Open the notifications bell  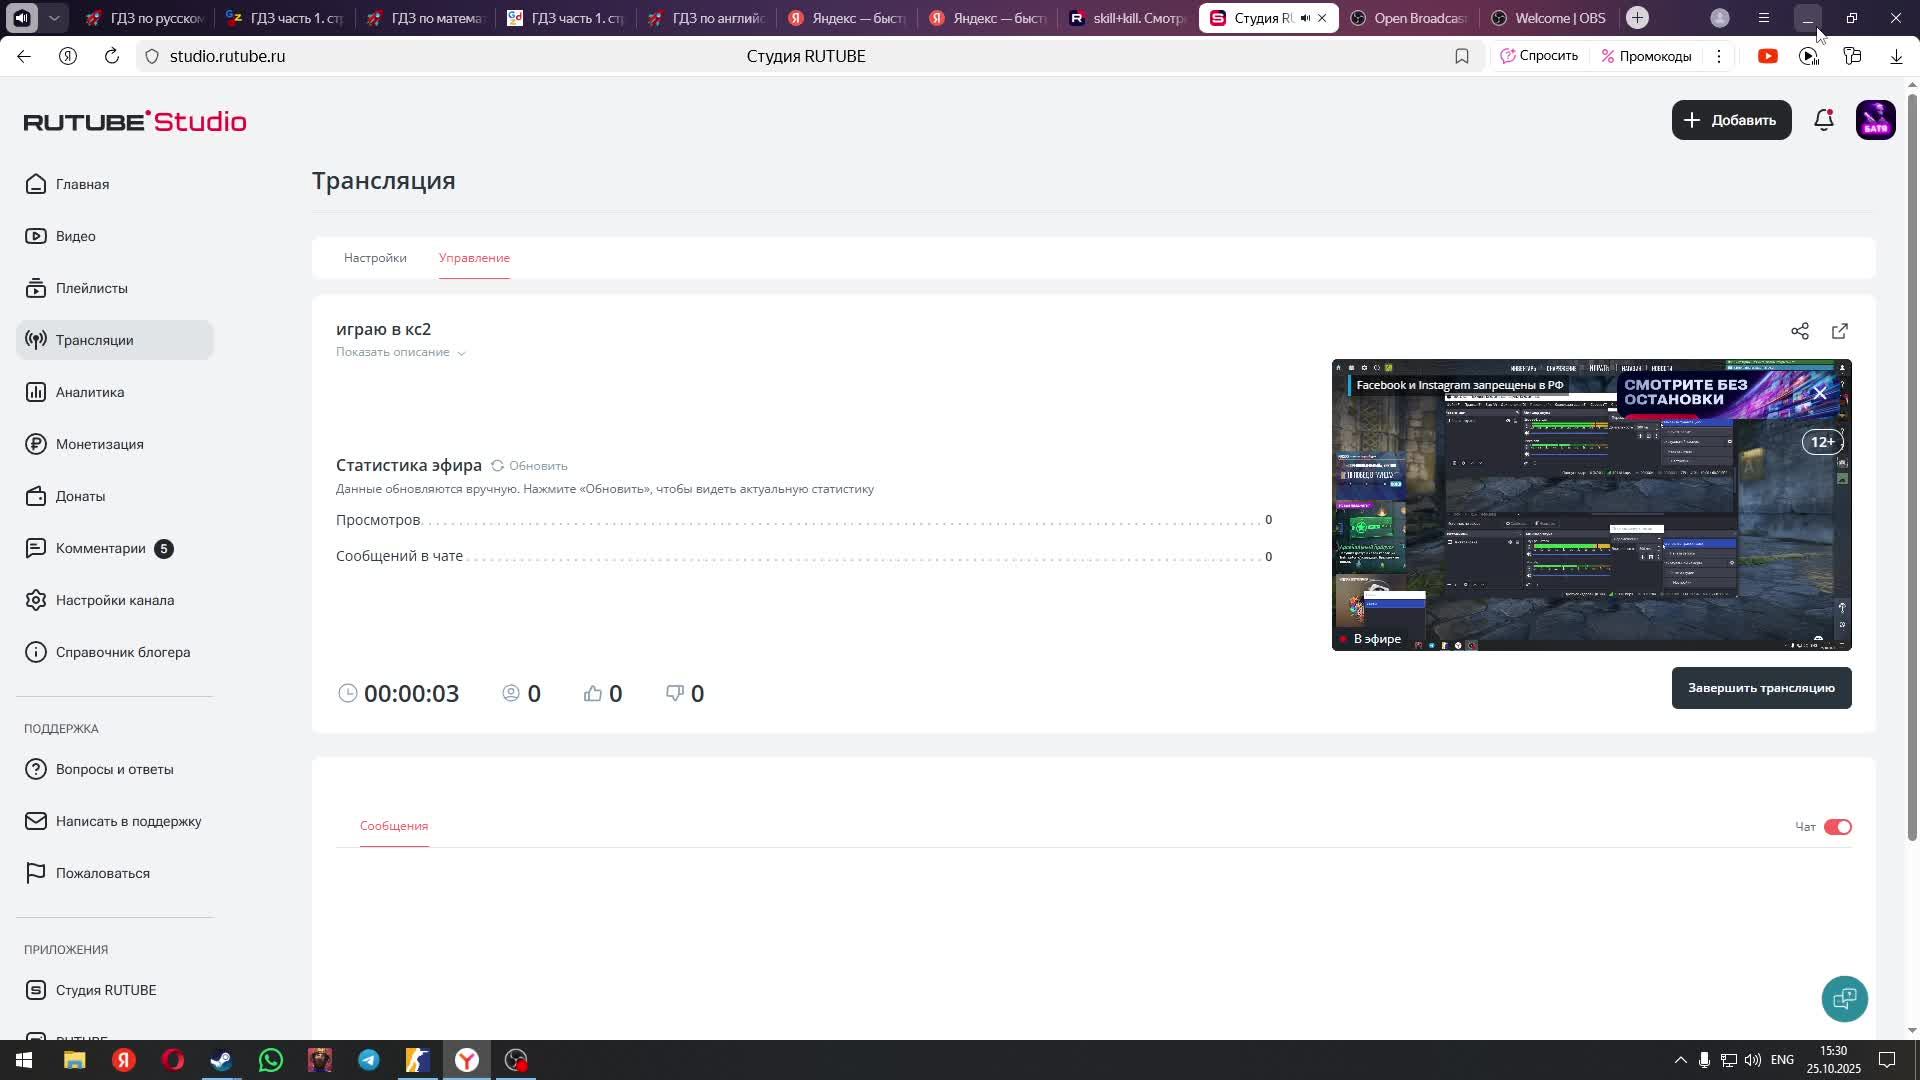1824,120
